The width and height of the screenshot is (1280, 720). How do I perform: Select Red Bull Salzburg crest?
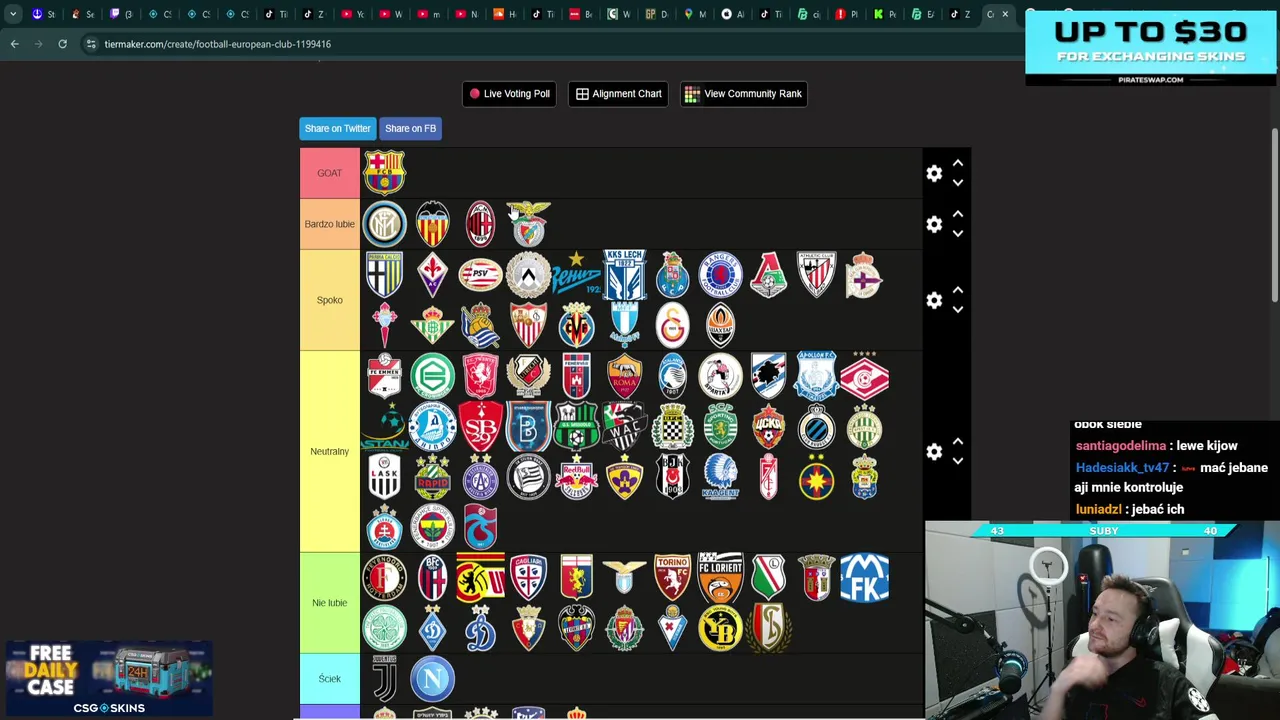coord(576,477)
